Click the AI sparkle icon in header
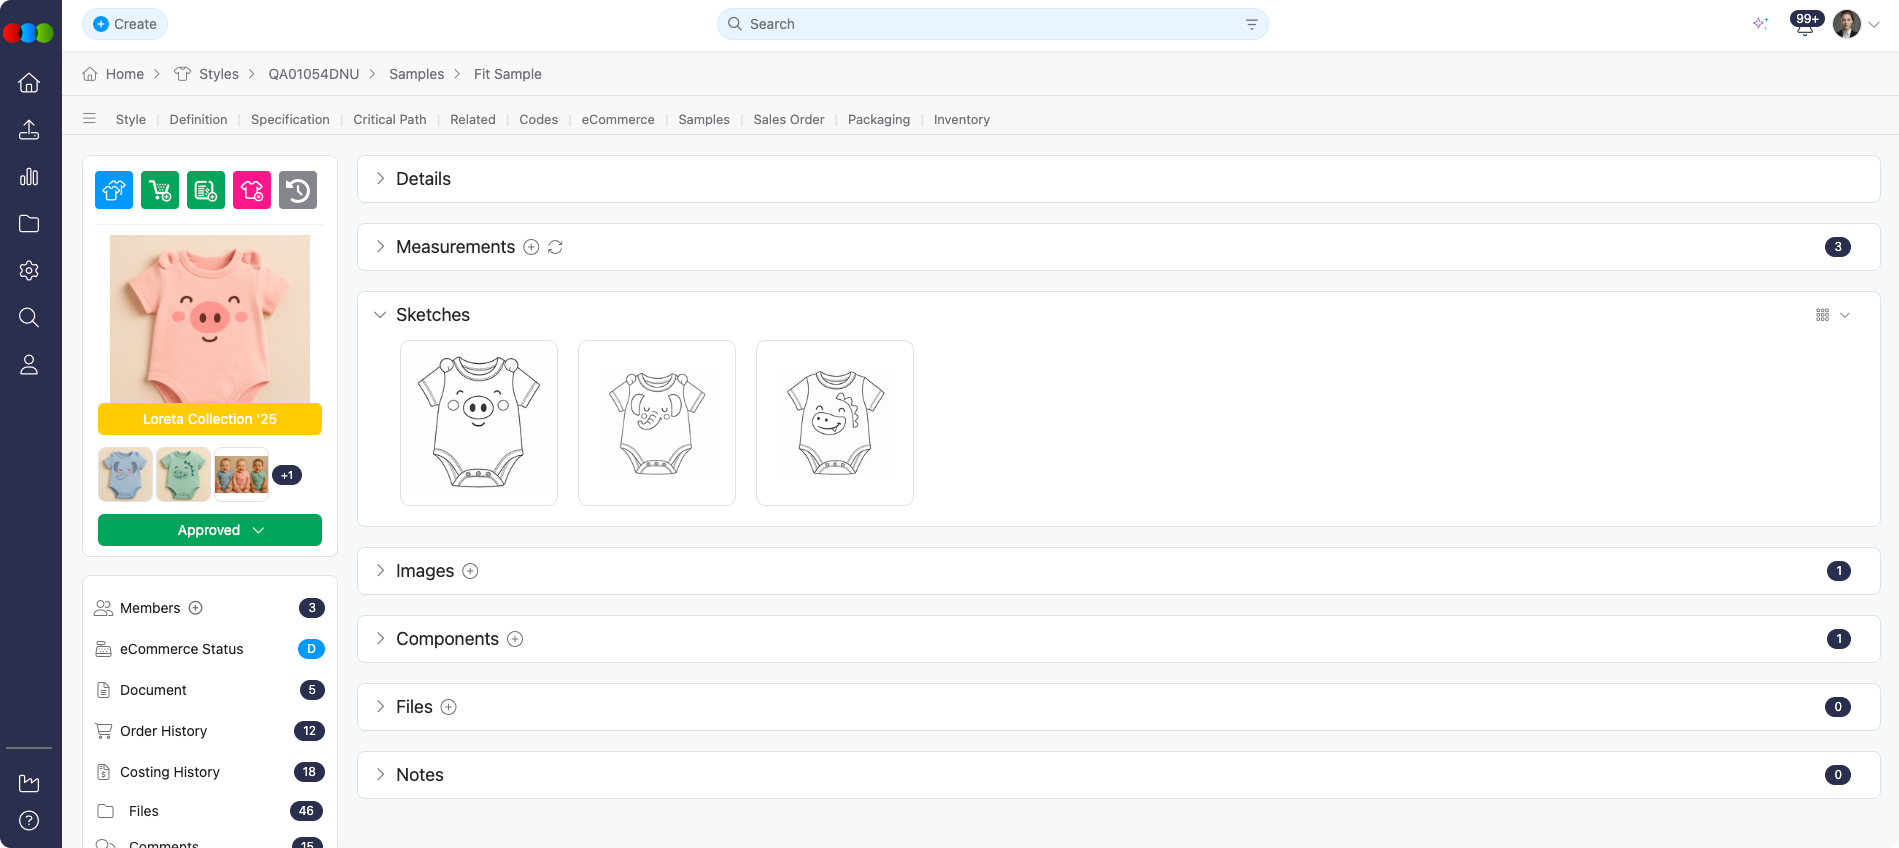This screenshot has height=848, width=1899. (1760, 24)
